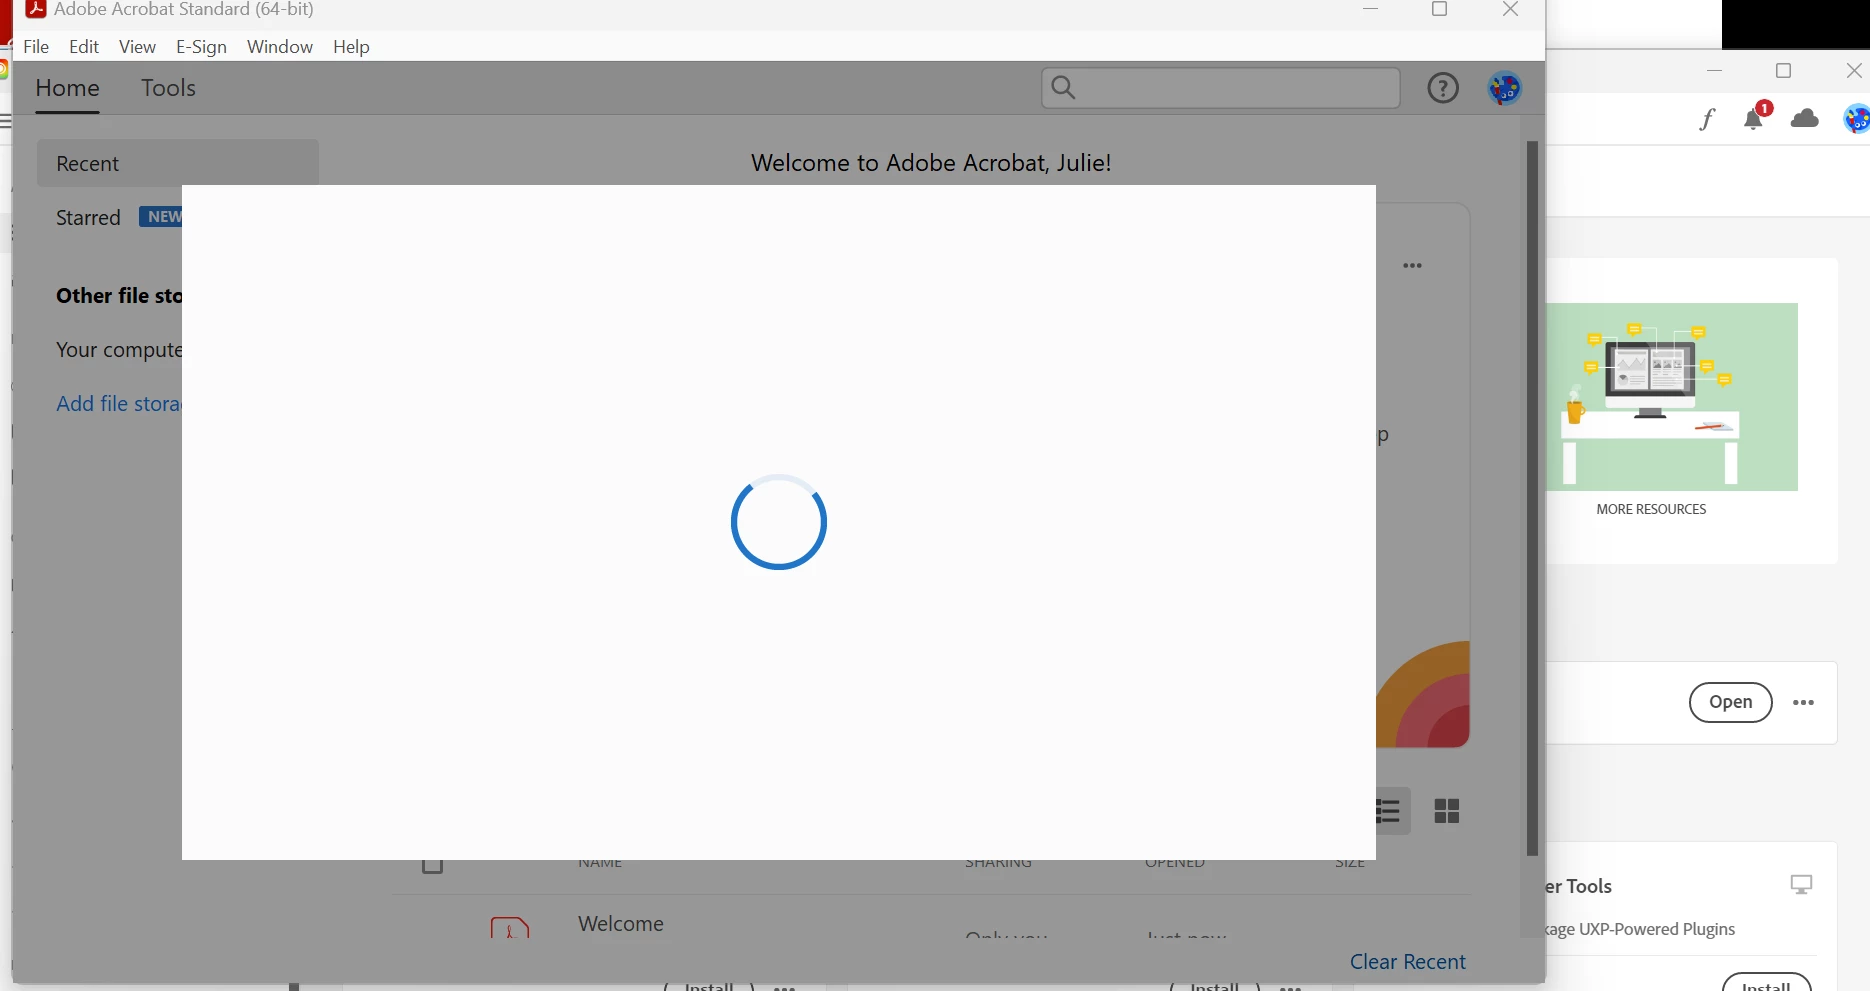Open notifications bell in Creative Cloud window
This screenshot has height=991, width=1870.
[1754, 118]
